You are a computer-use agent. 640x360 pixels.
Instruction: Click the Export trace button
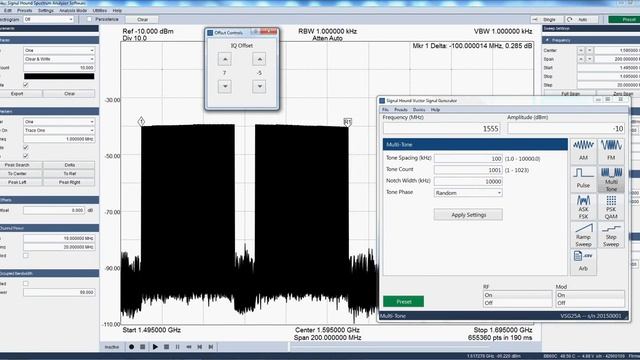point(17,93)
